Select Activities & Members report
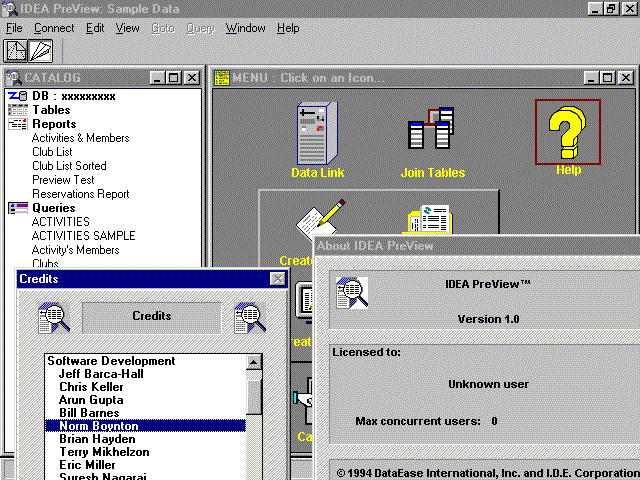This screenshot has height=480, width=640. (x=80, y=138)
